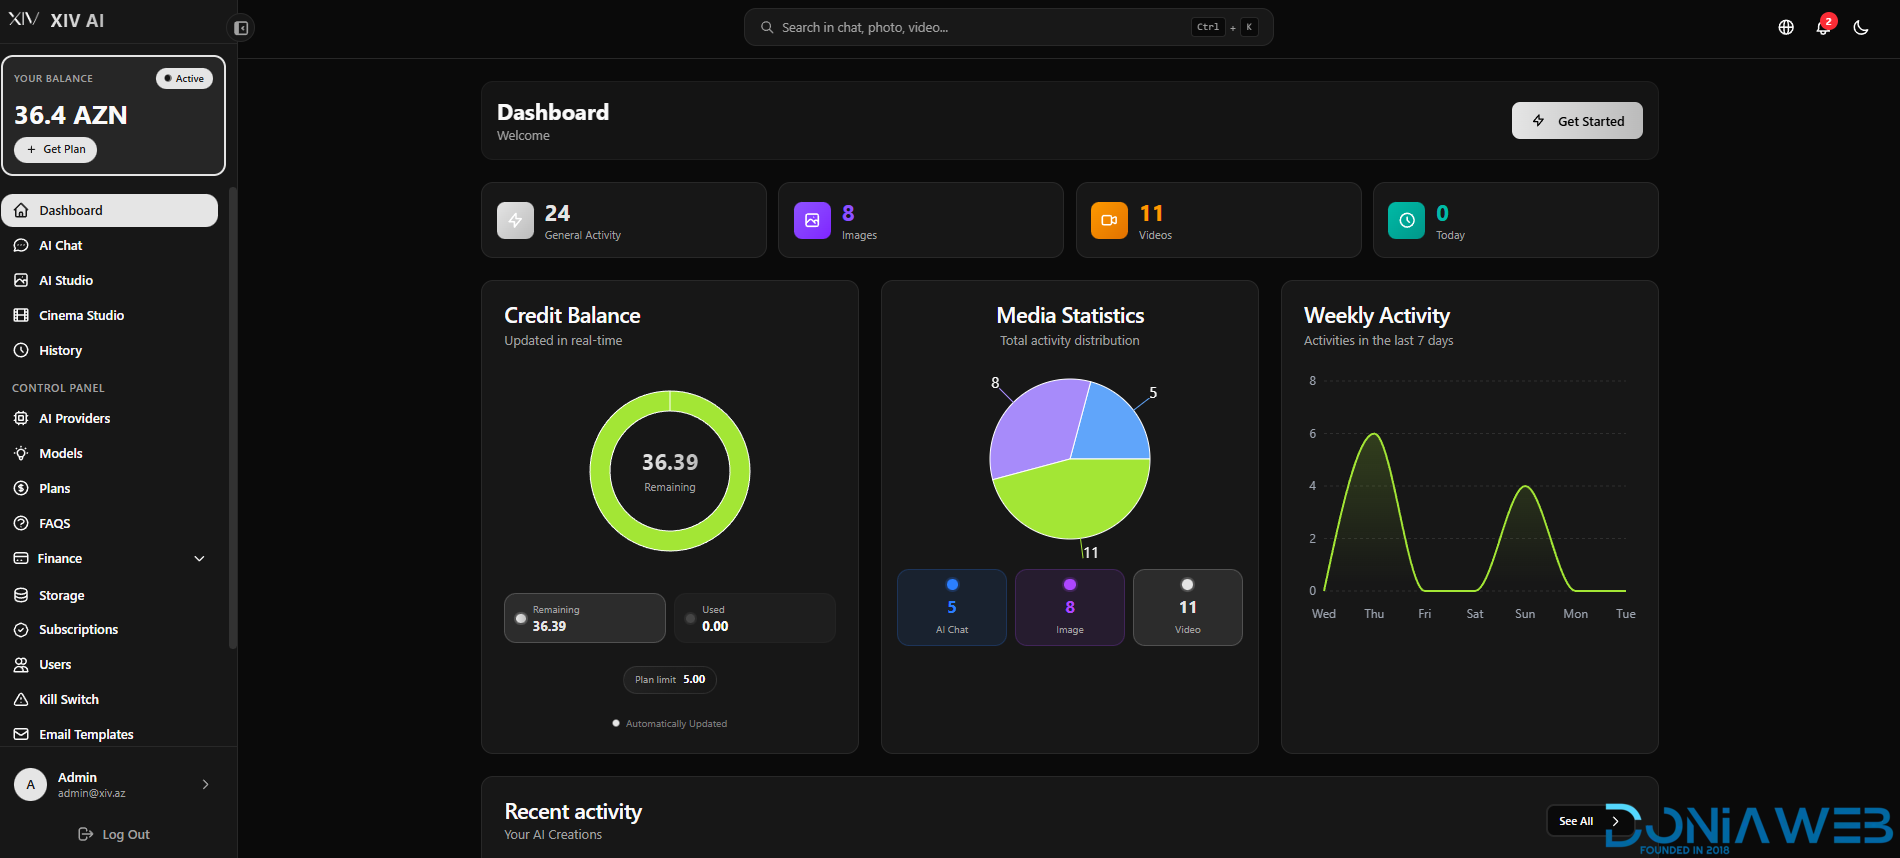Click the General Activity lightning icon
The height and width of the screenshot is (858, 1900).
(515, 220)
